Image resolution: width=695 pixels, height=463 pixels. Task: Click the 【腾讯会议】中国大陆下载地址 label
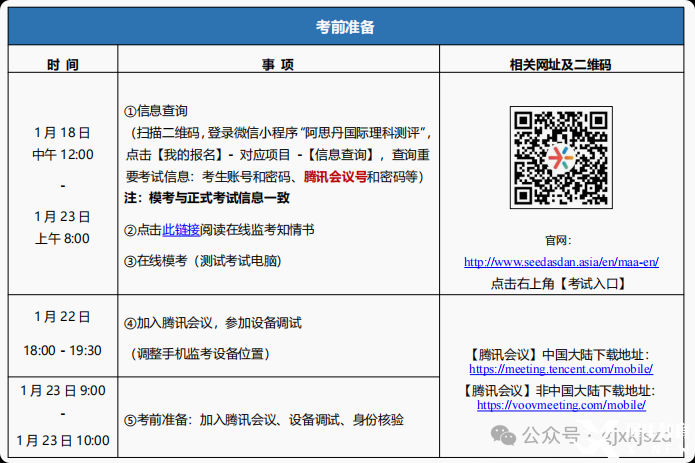click(558, 354)
